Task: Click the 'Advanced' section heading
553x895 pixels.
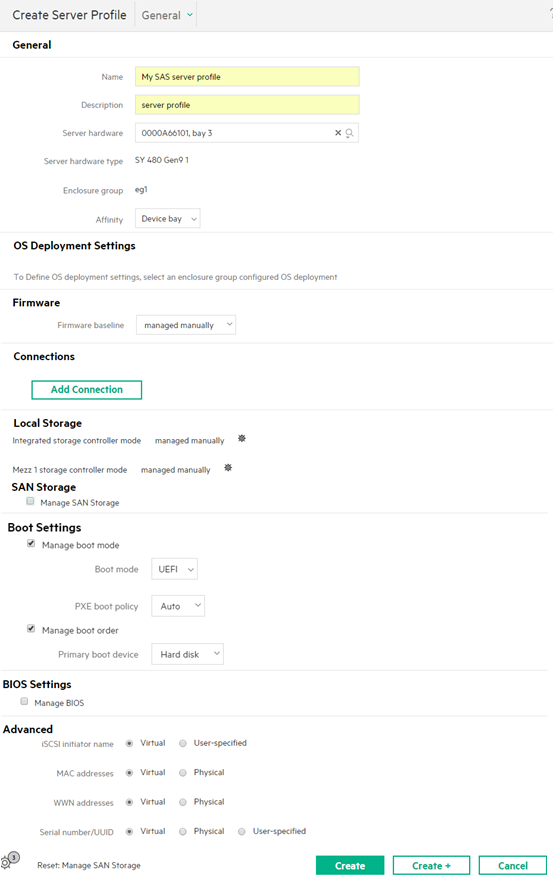Action: pyautogui.click(x=28, y=729)
